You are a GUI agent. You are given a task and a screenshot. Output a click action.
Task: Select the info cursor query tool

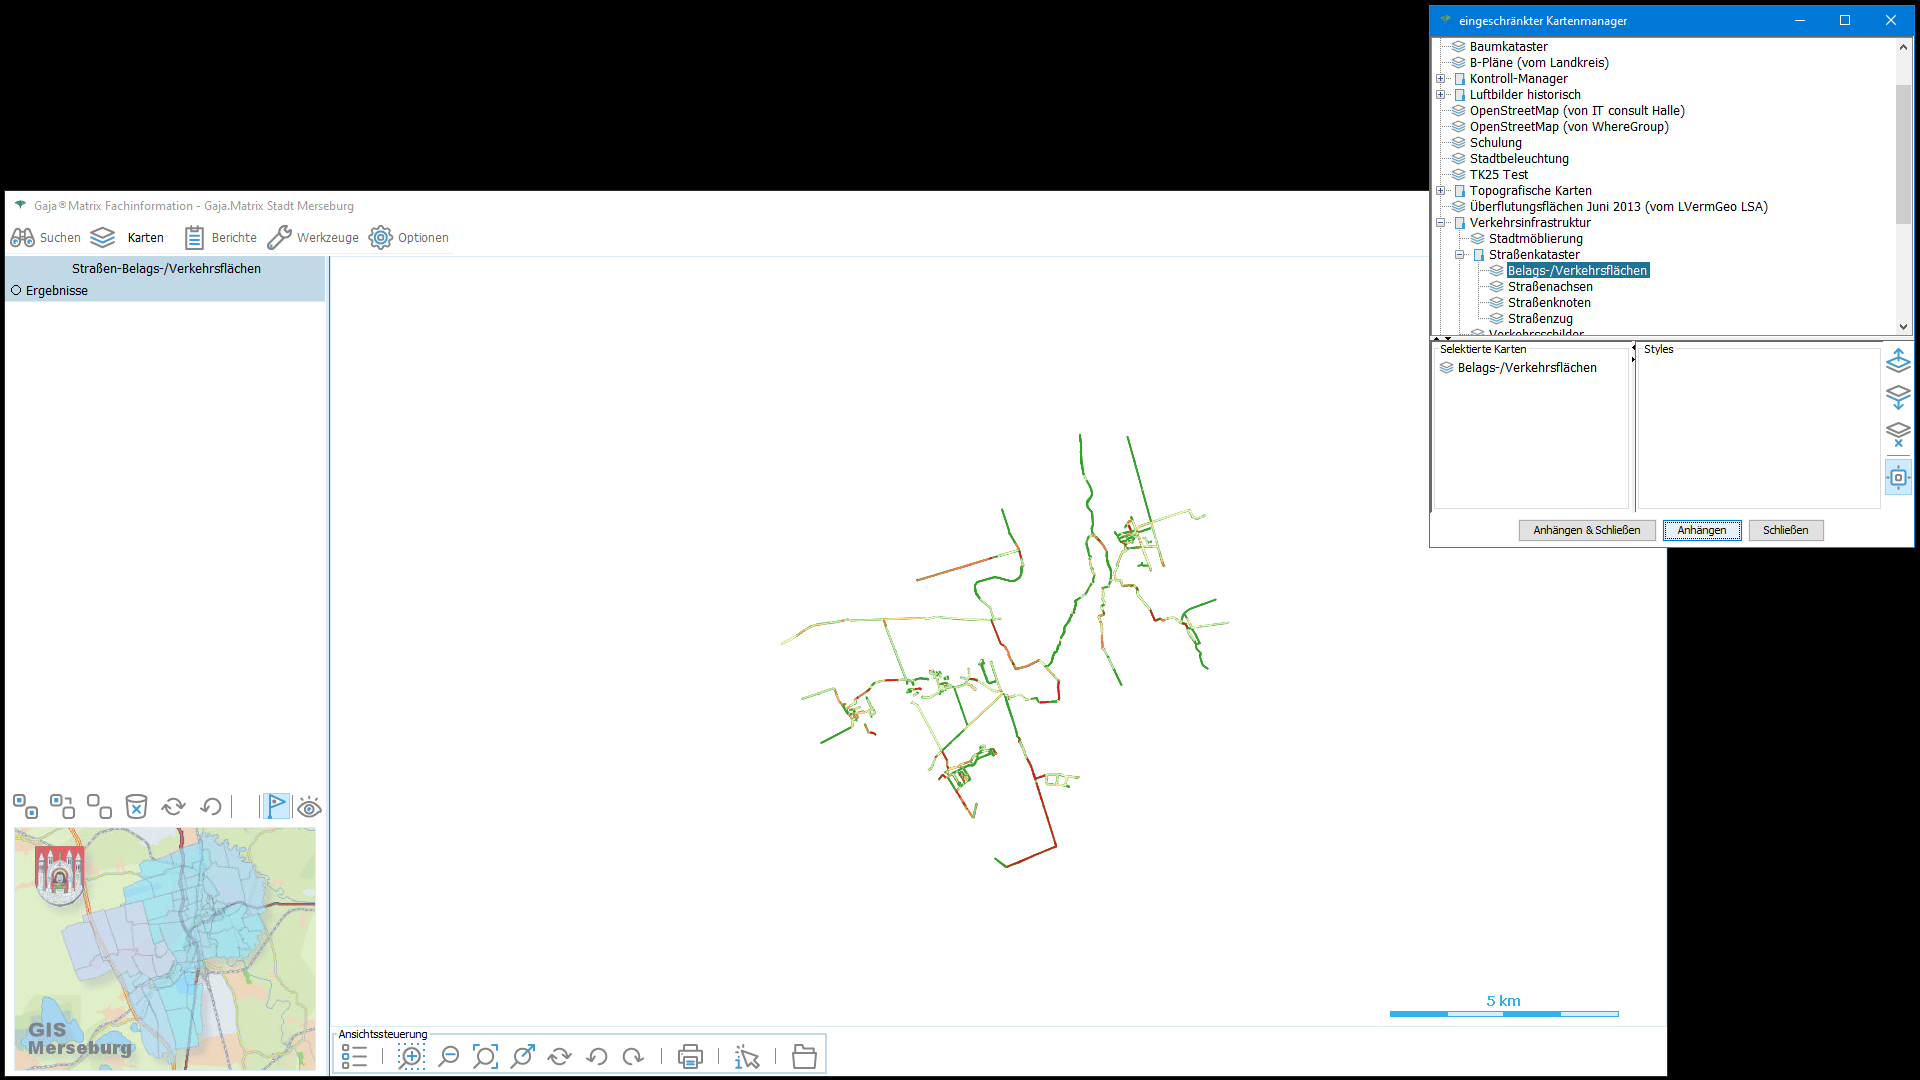tap(747, 1056)
